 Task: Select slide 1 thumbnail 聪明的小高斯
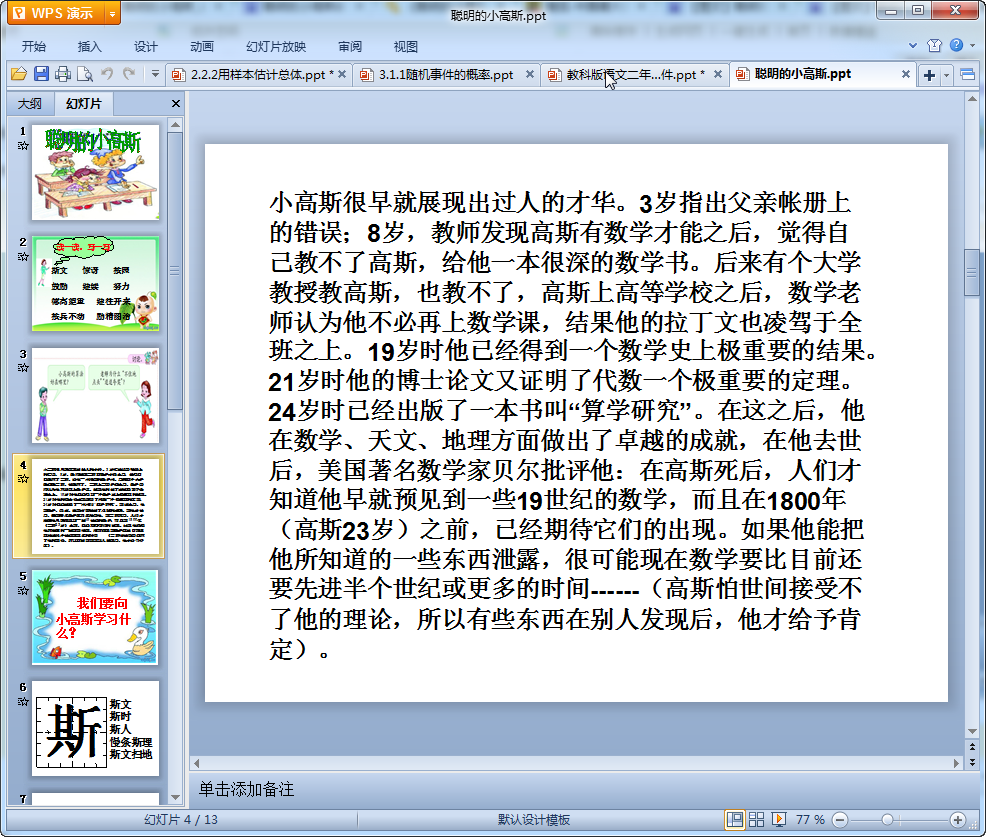point(96,172)
